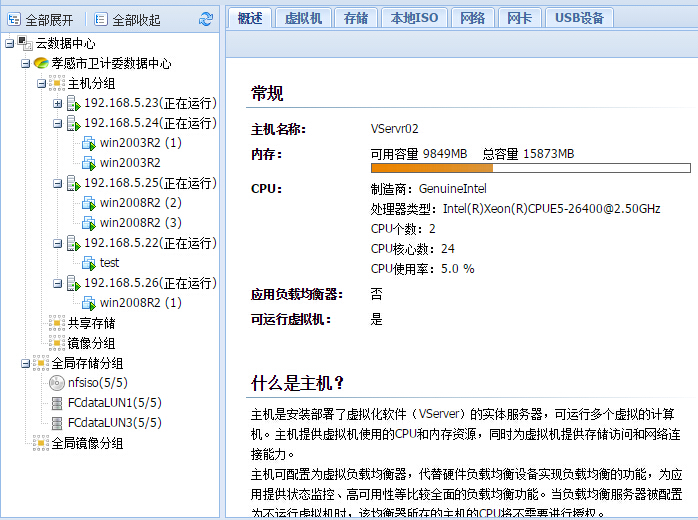Viewport: 698px width, 520px height.
Task: Open the USB设备 tab
Action: point(579,18)
